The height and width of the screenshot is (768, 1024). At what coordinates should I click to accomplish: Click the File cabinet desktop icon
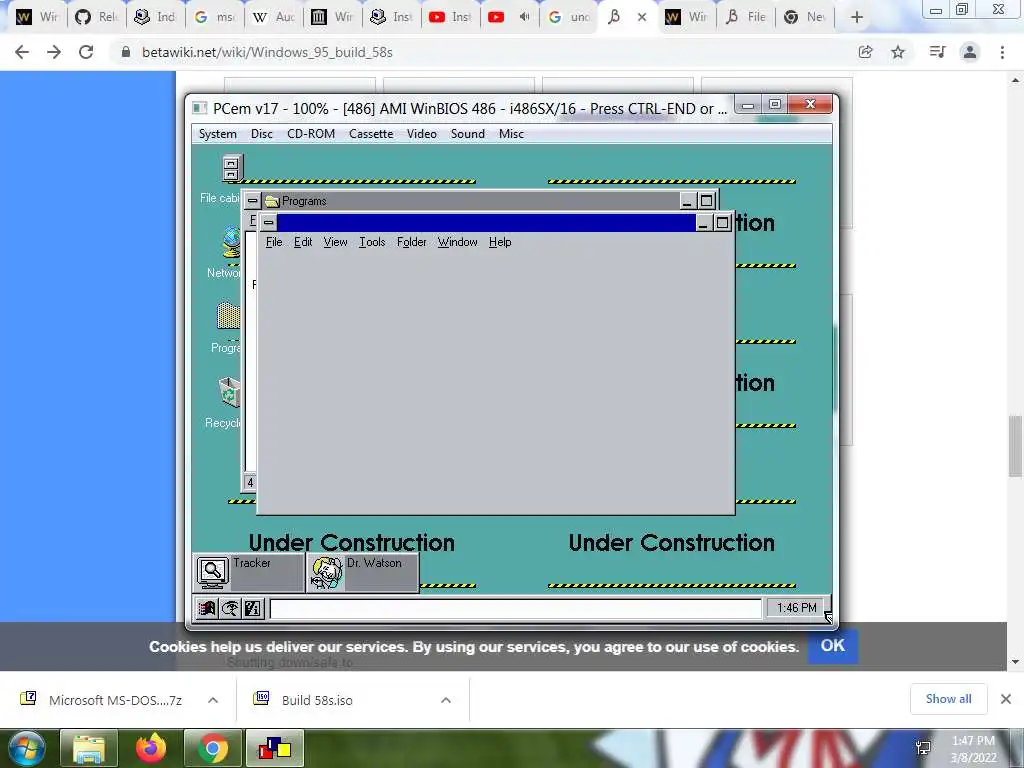tap(231, 168)
